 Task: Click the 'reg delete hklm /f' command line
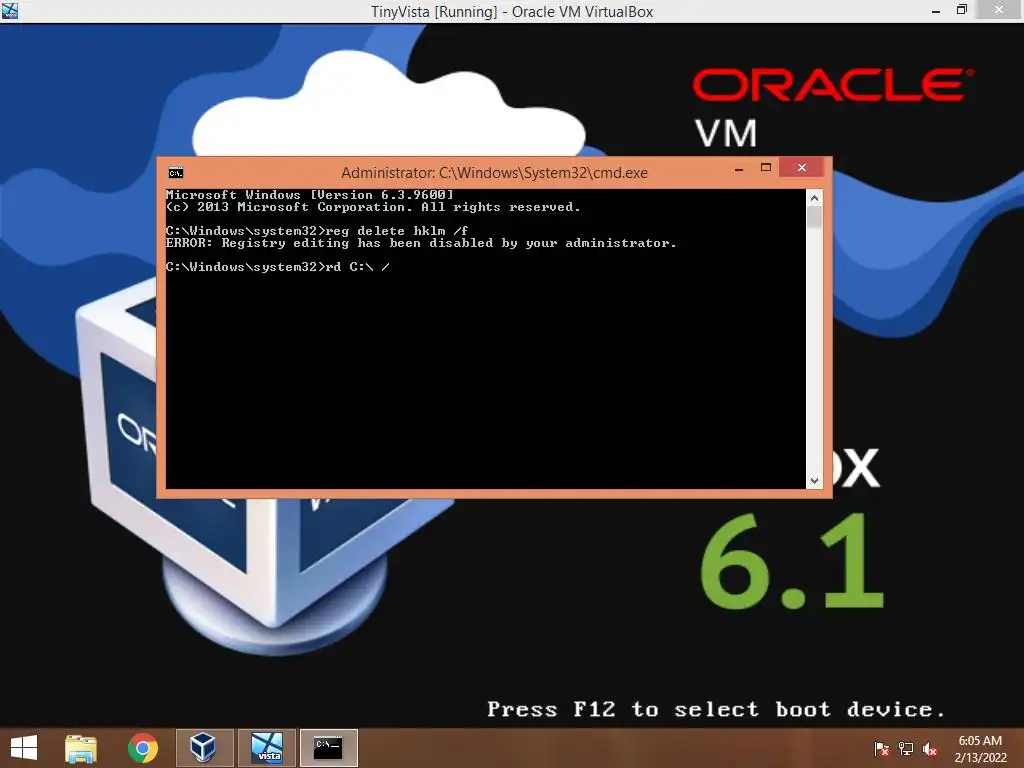tap(317, 231)
